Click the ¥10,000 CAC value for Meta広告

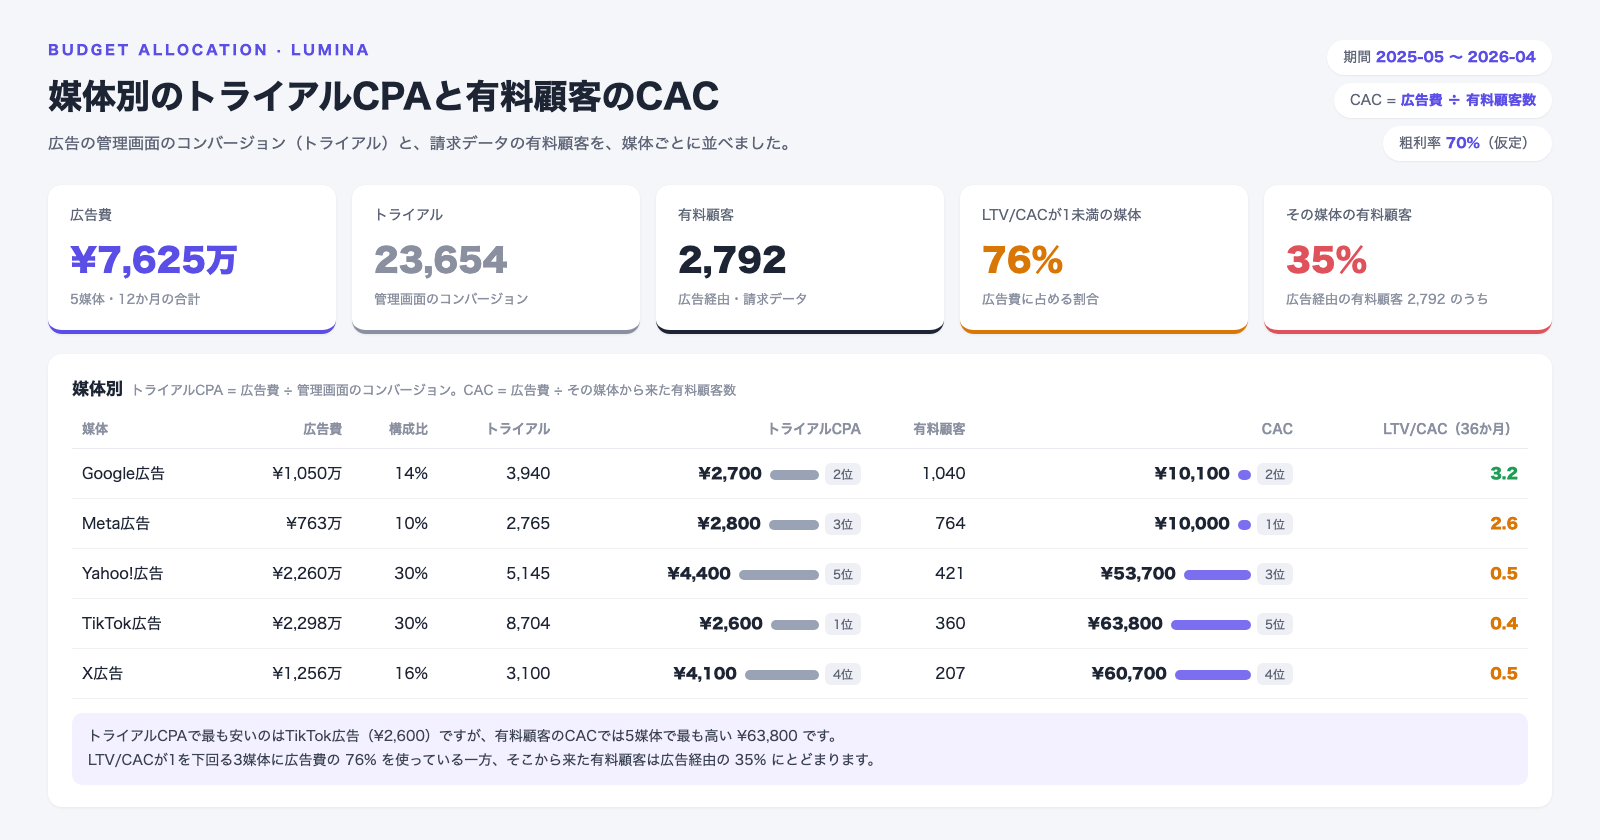[1192, 524]
